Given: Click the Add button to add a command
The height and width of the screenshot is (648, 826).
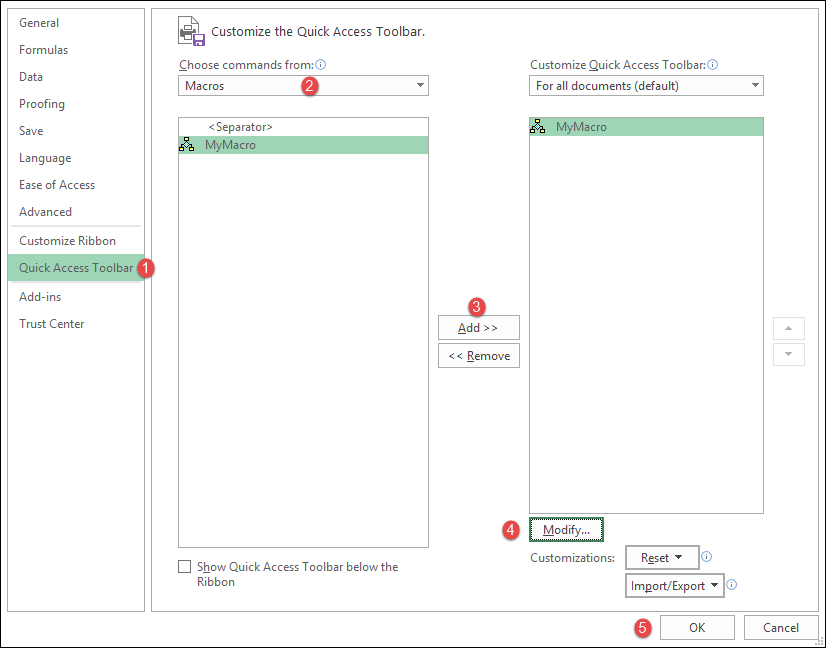Looking at the screenshot, I should pos(478,327).
